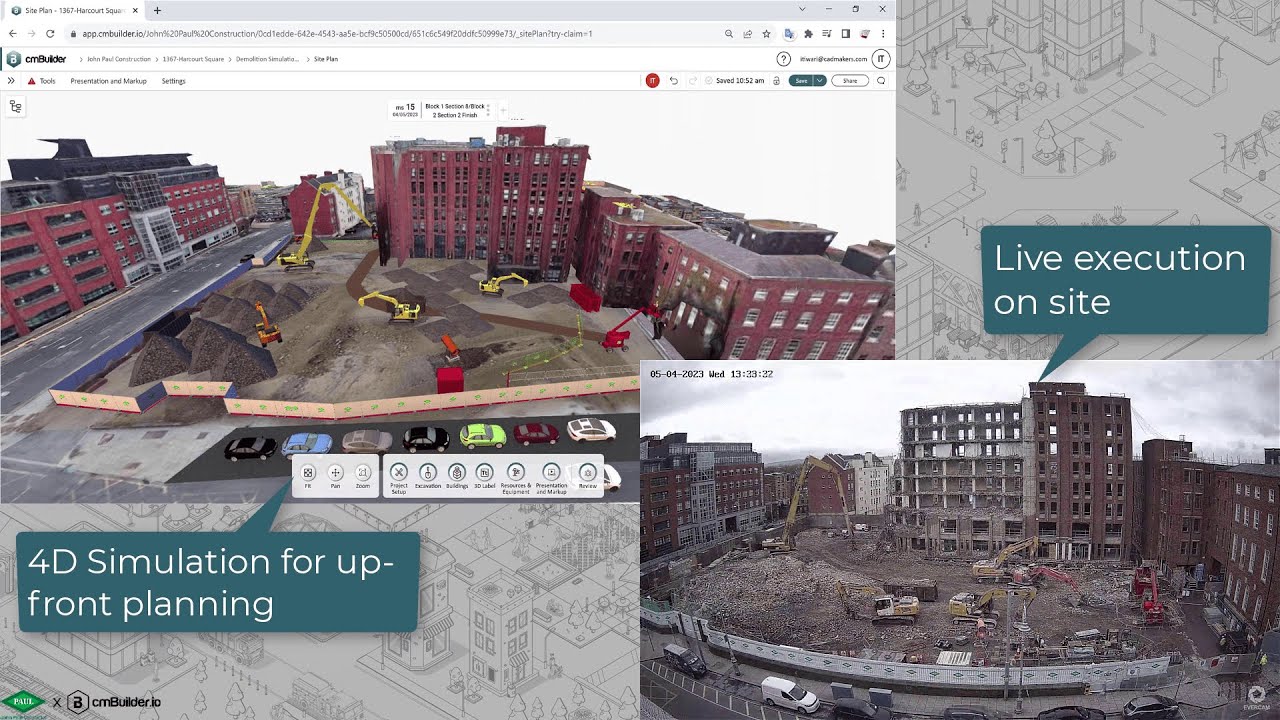Select the Zoom tool
The image size is (1280, 720).
[x=363, y=475]
